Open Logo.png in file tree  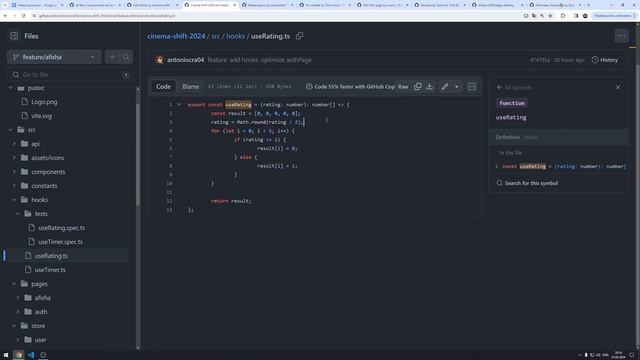[44, 102]
